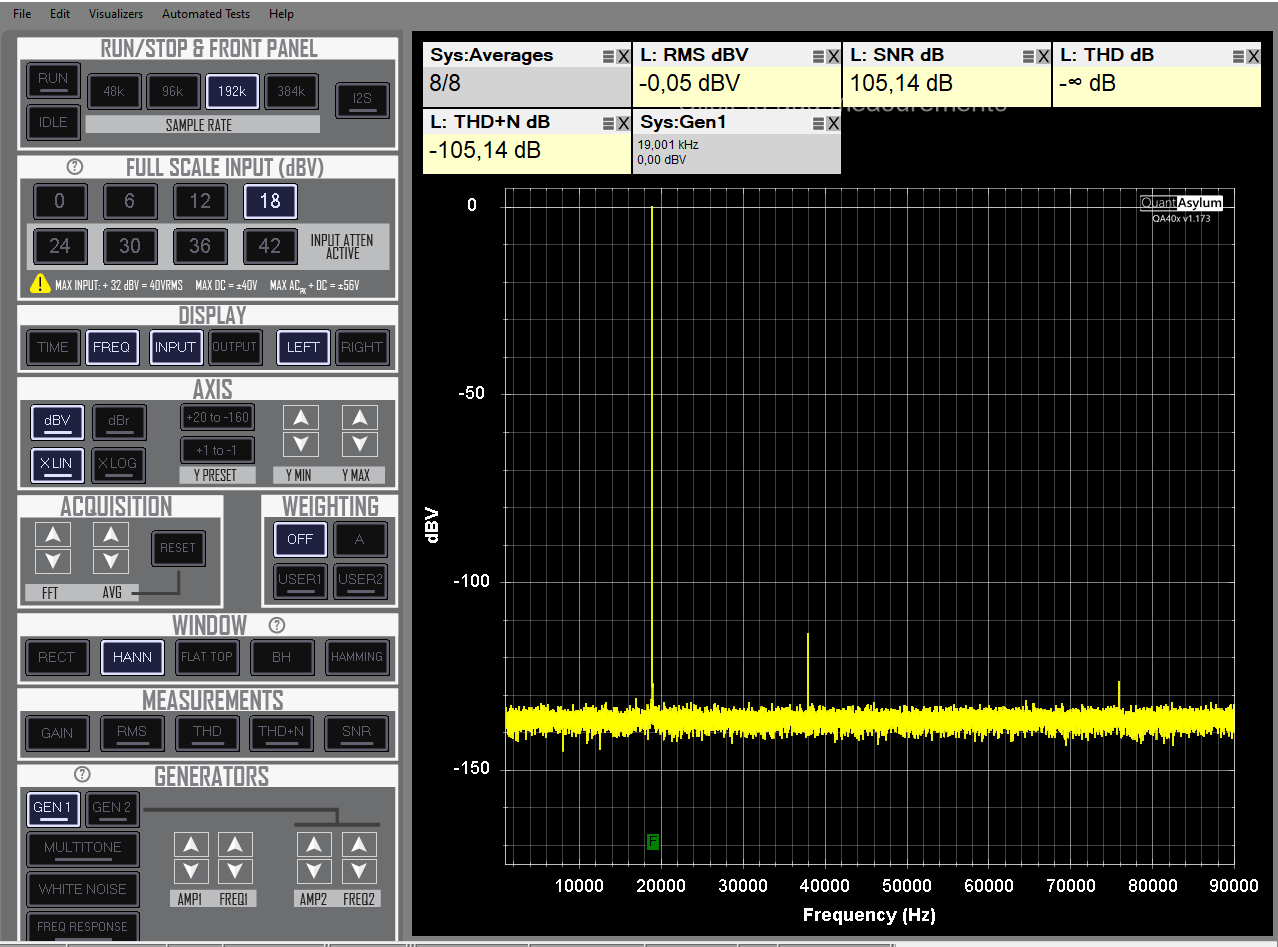Image resolution: width=1278 pixels, height=947 pixels.
Task: Close the L: SNR dB tile
Action: (x=1043, y=57)
